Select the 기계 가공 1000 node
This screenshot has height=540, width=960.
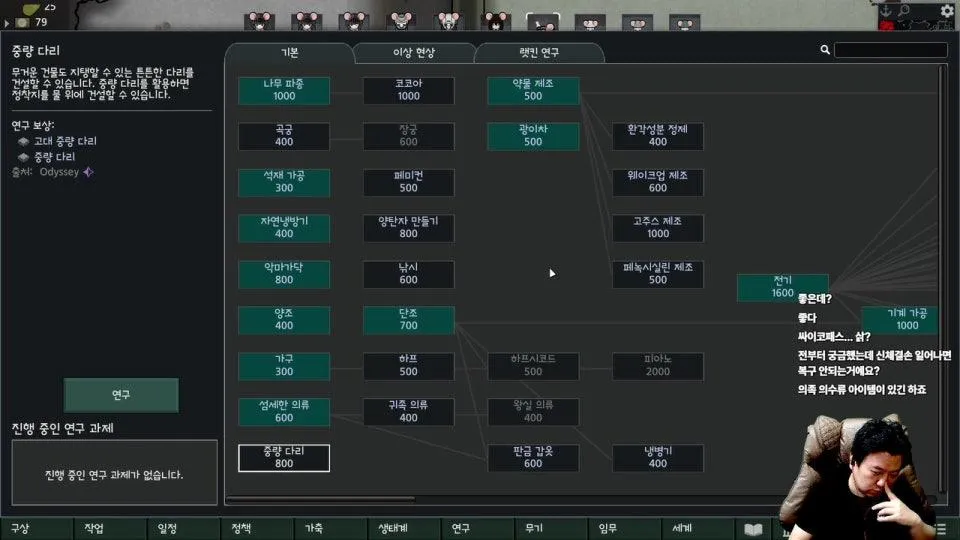[x=900, y=320]
